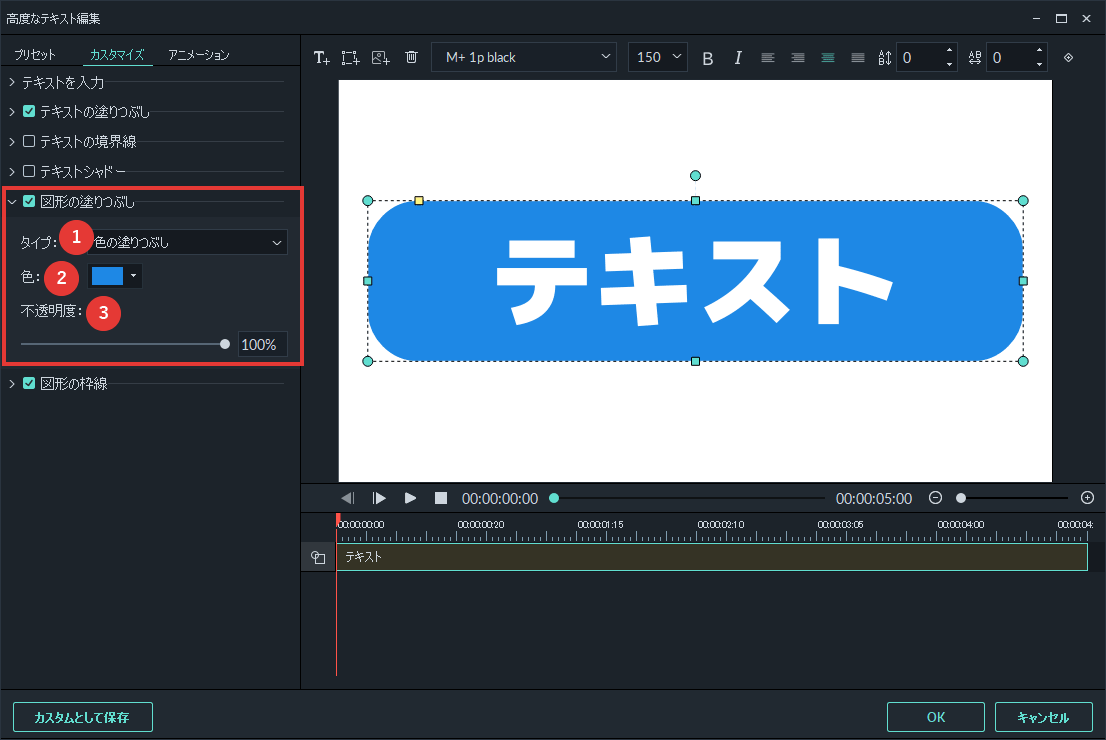Screen dimensions: 1106x740
Task: Open the font size 150 dropdown
Action: click(x=657, y=57)
